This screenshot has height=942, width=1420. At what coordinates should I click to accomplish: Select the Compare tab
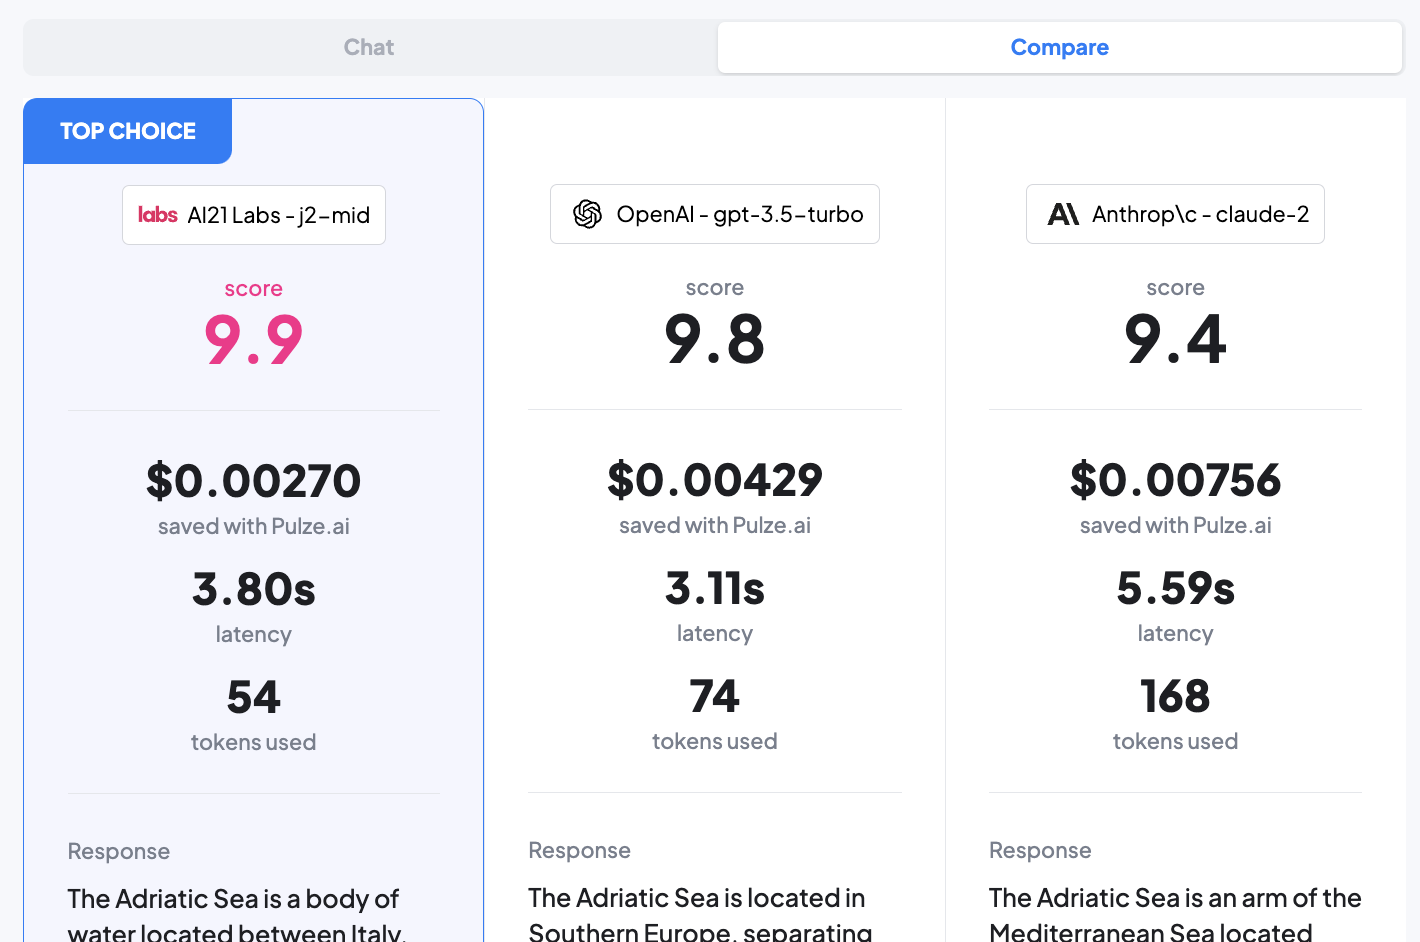tap(1059, 47)
